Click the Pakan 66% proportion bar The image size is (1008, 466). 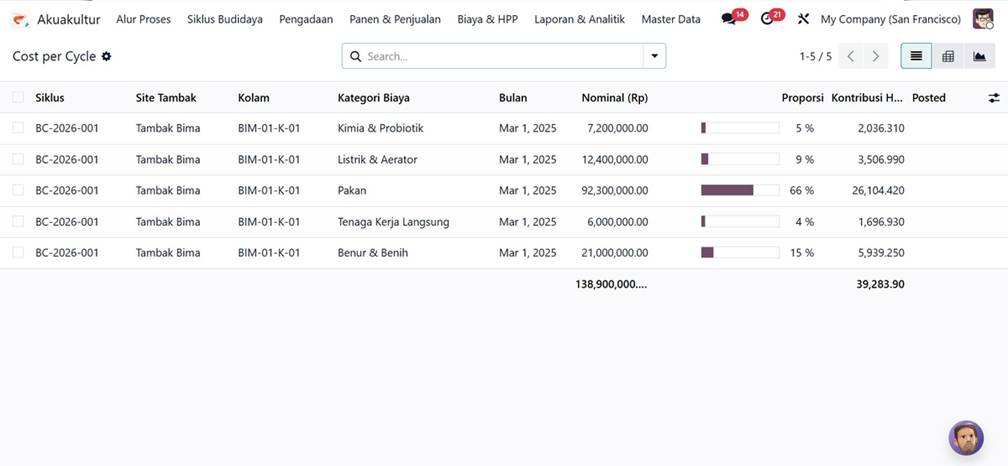click(739, 190)
